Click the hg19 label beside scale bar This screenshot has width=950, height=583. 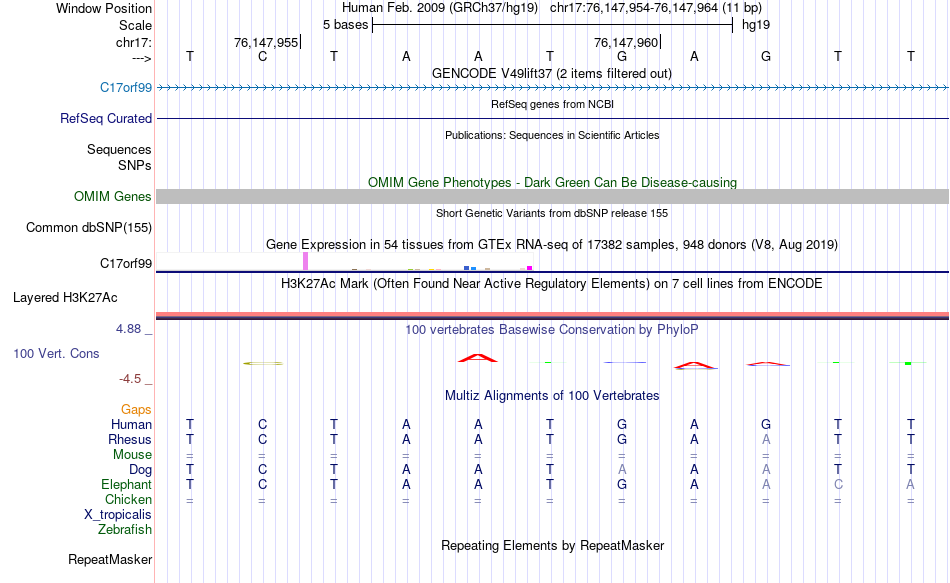[x=756, y=25]
